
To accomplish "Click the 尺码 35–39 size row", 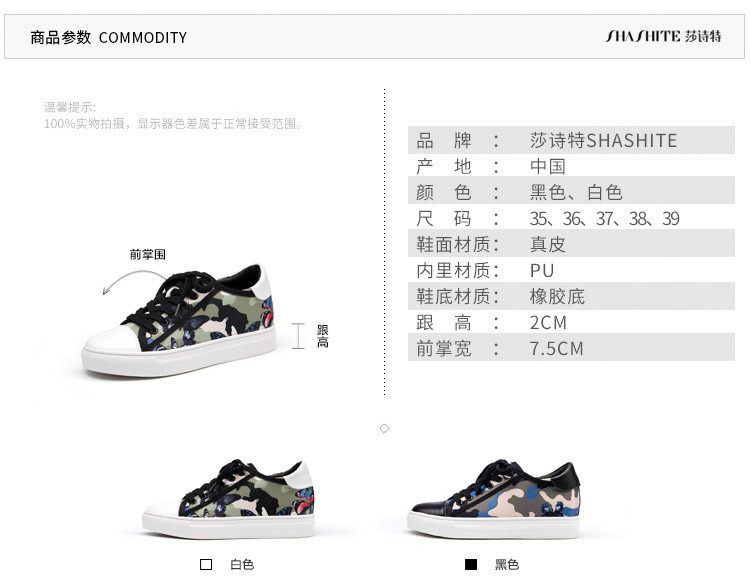I will [x=571, y=218].
